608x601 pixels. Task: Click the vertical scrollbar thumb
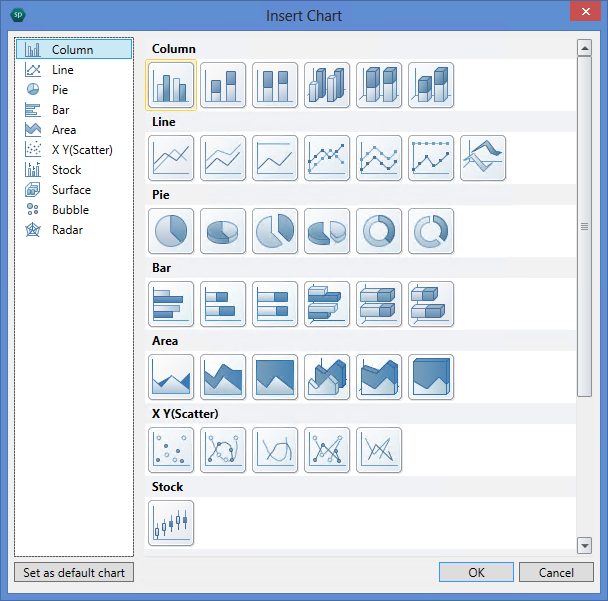point(584,226)
